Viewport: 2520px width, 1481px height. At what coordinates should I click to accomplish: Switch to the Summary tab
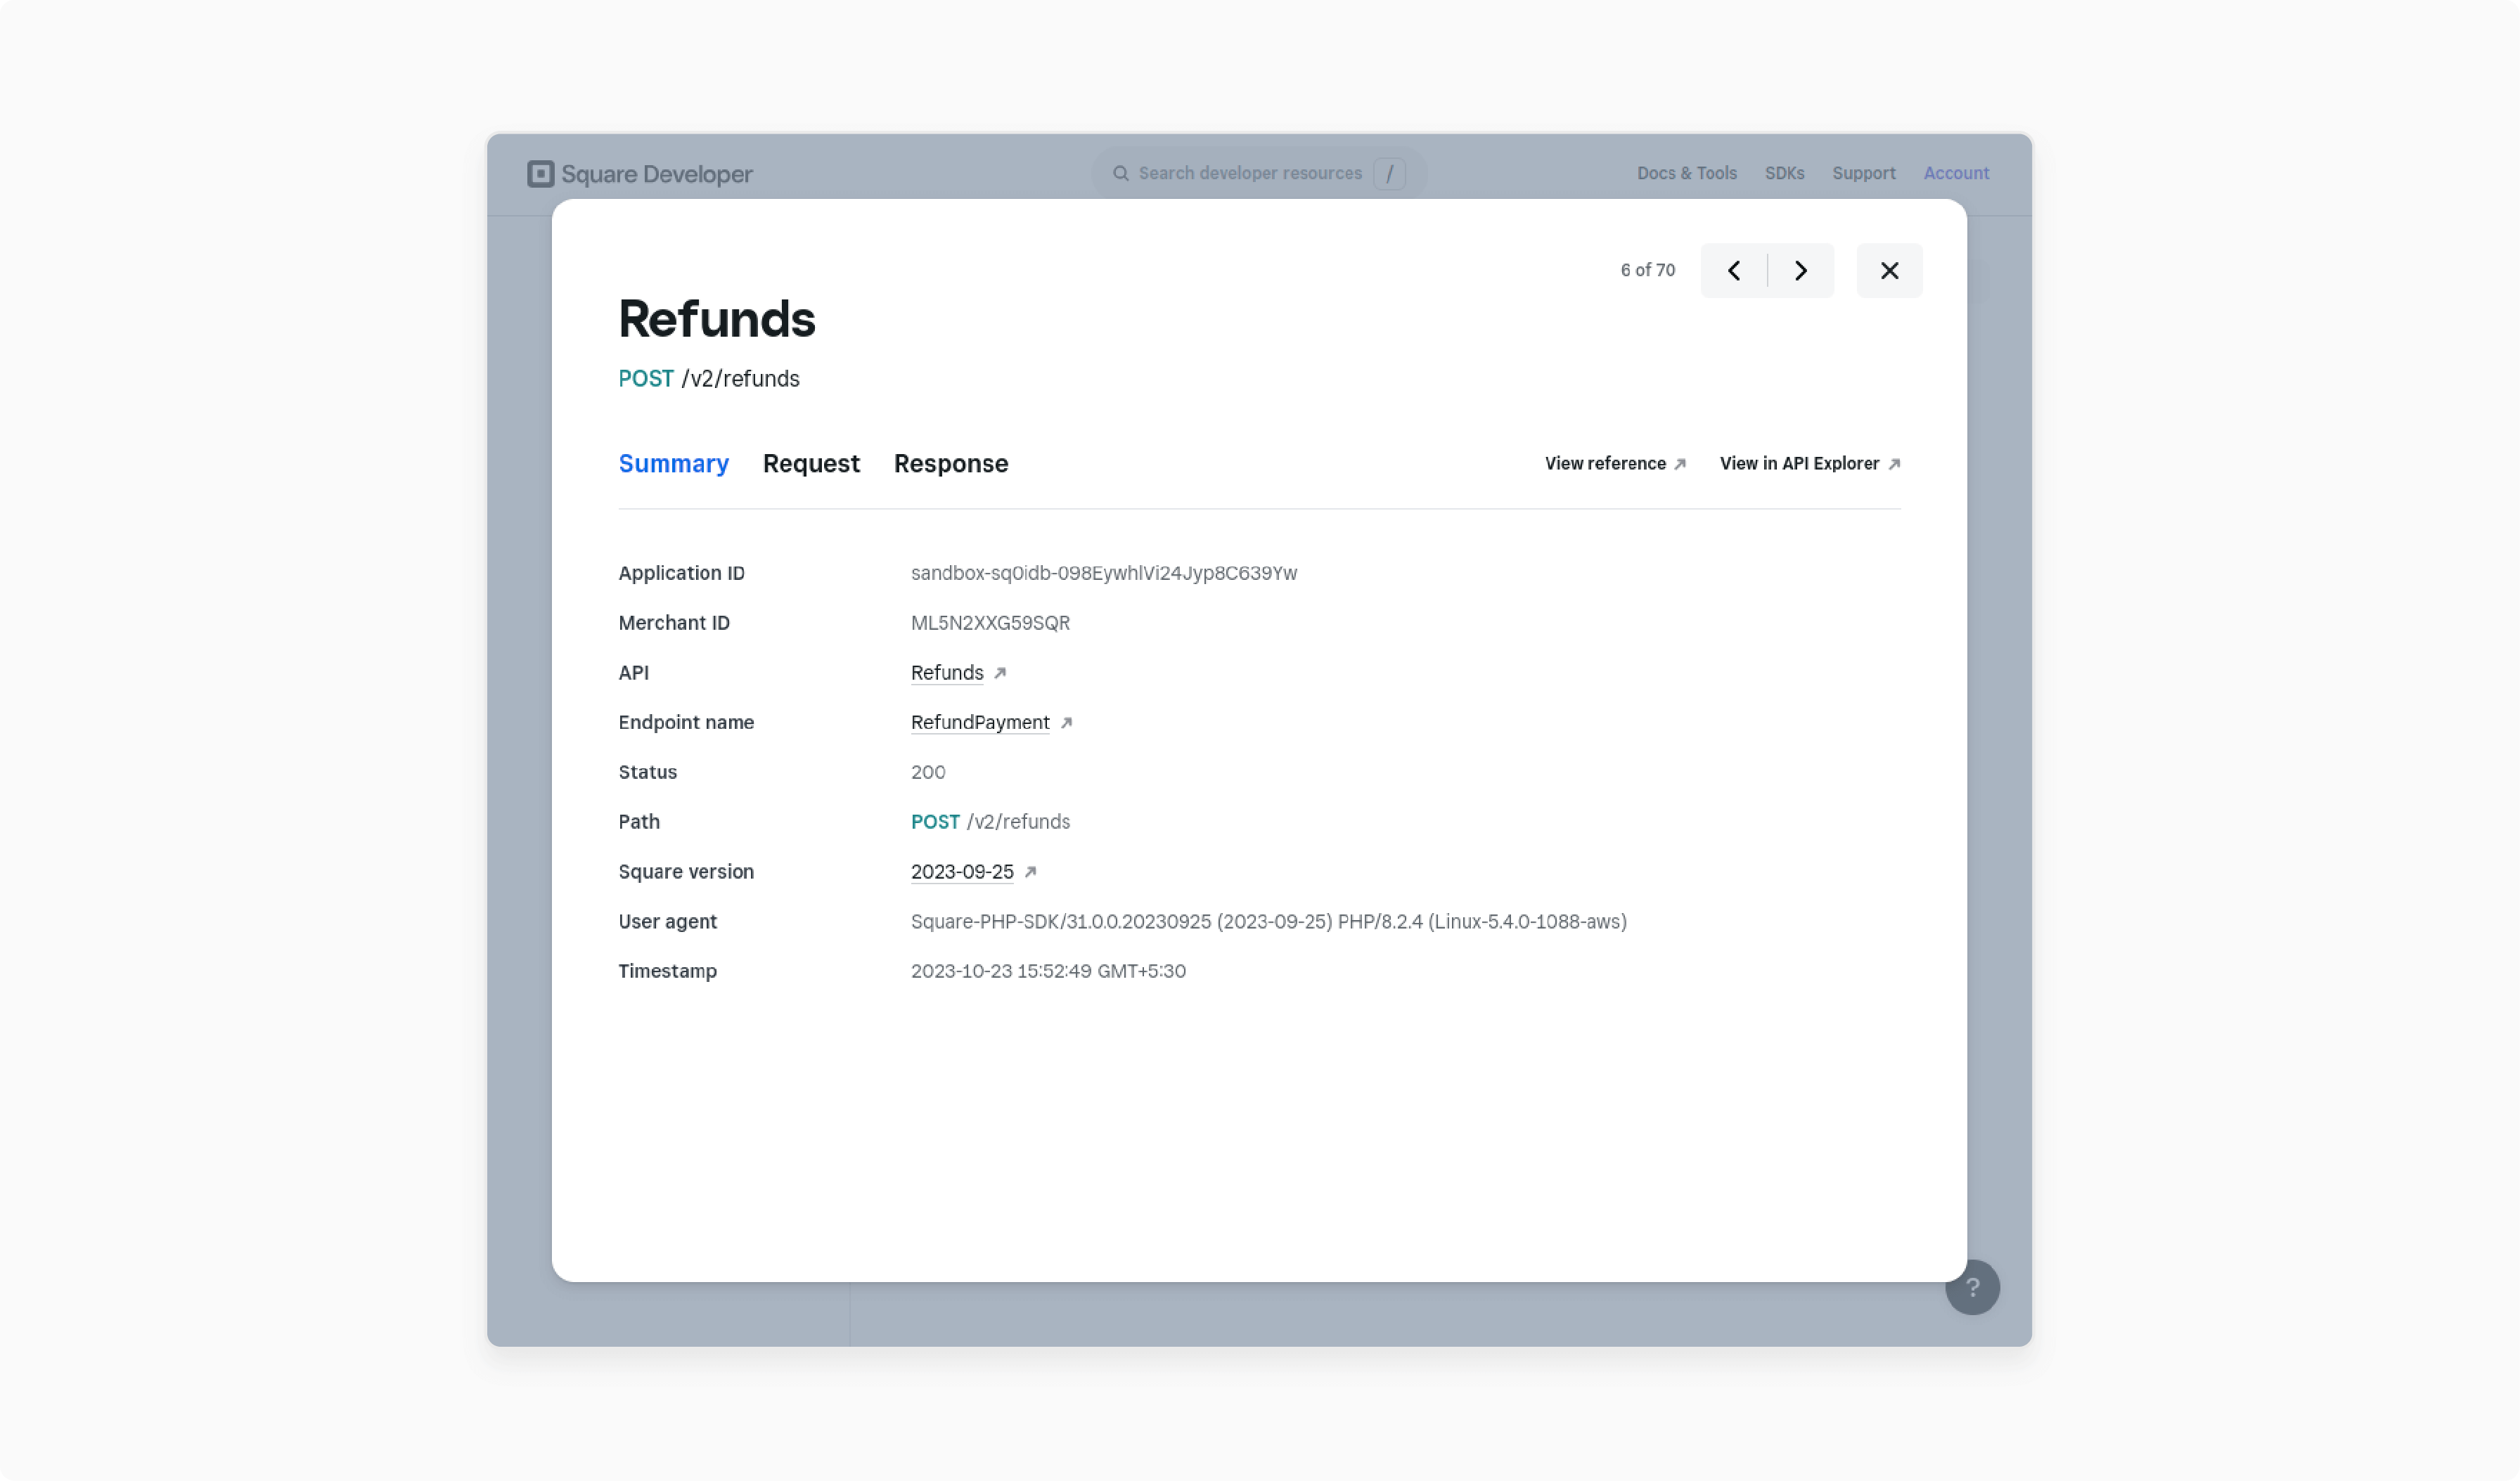pyautogui.click(x=674, y=463)
